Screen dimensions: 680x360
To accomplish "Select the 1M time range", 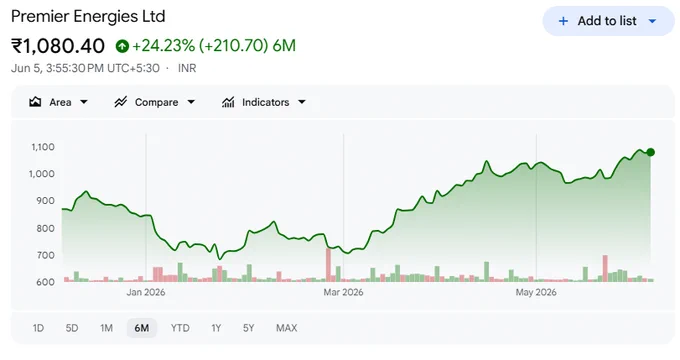I will tap(106, 328).
